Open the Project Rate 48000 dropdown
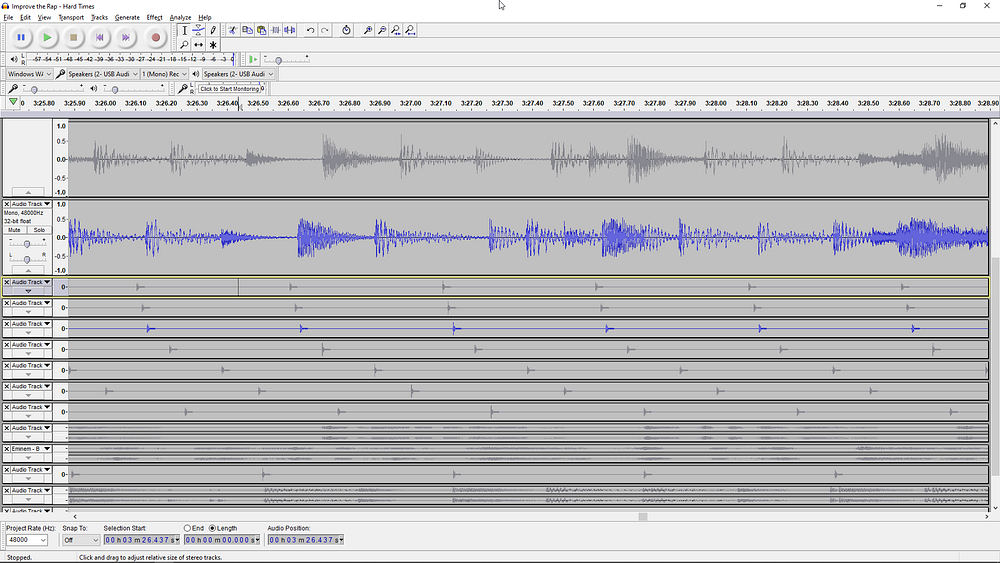 [27, 540]
